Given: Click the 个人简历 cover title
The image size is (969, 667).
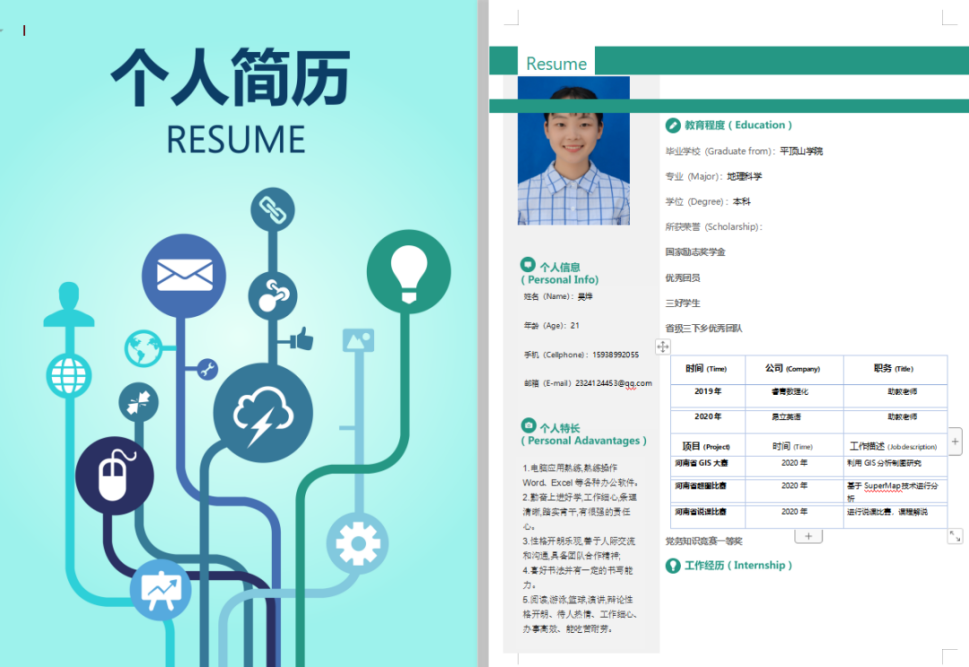Looking at the screenshot, I should [231, 76].
